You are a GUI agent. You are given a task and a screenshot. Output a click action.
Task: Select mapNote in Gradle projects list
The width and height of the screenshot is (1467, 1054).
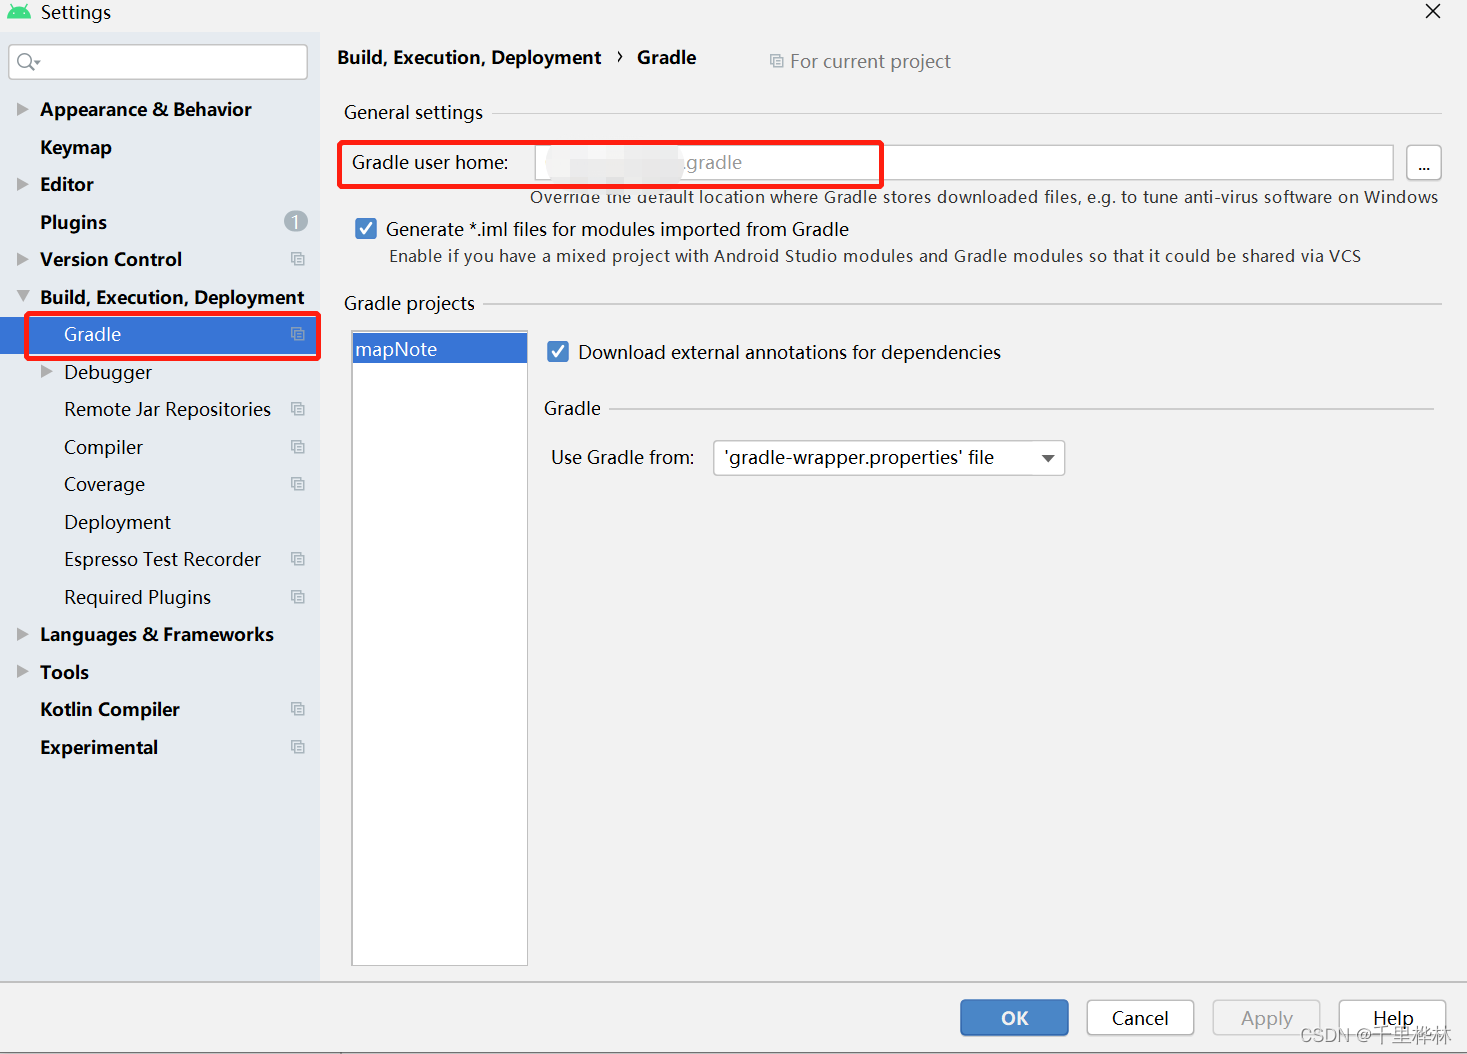pos(440,349)
